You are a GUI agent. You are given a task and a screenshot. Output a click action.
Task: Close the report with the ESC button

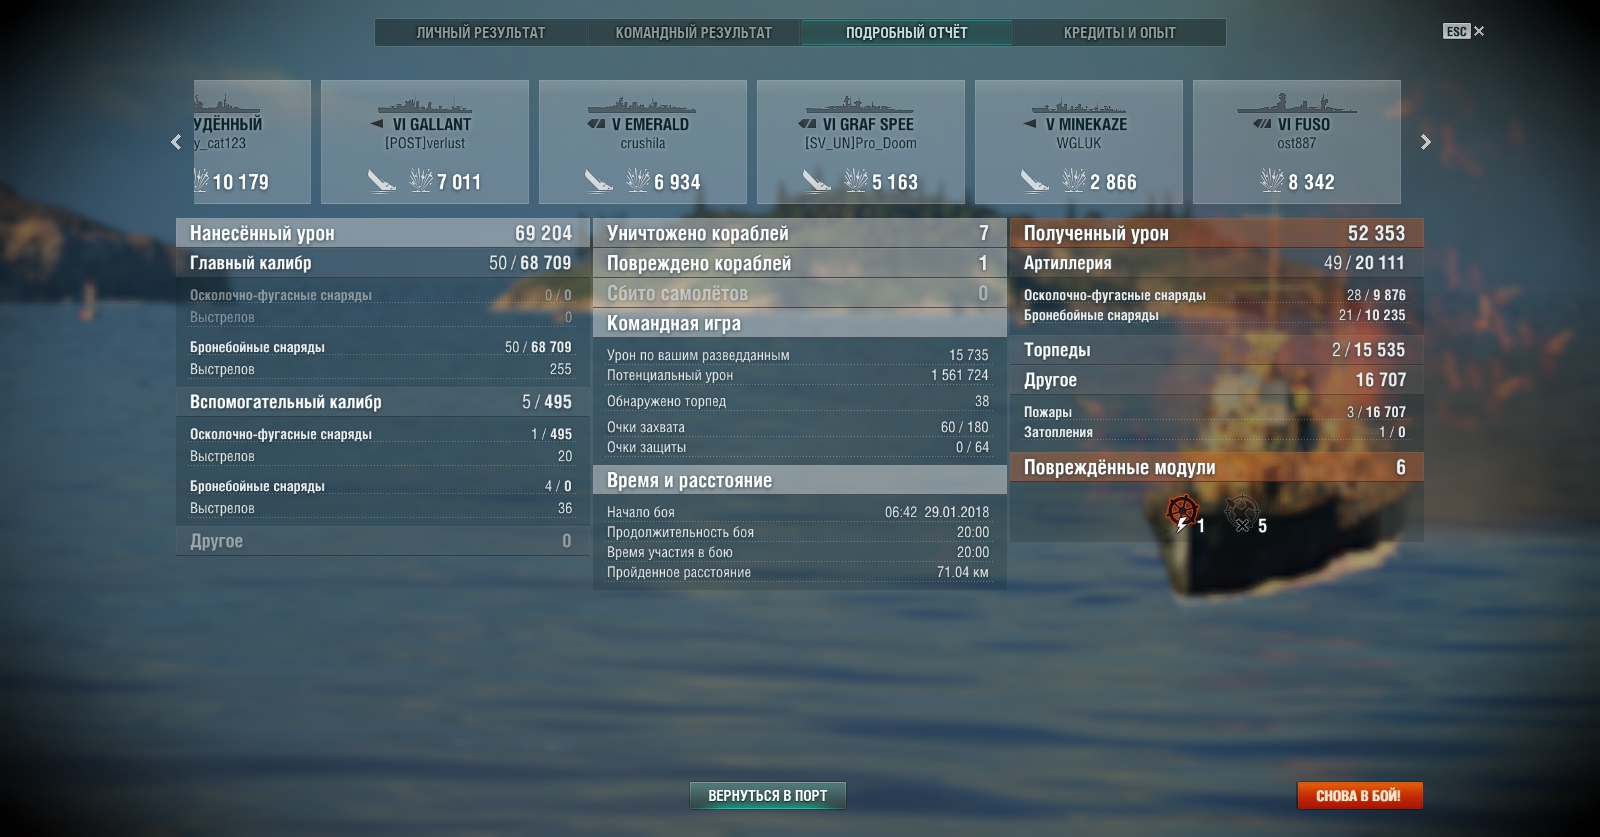coord(1463,31)
